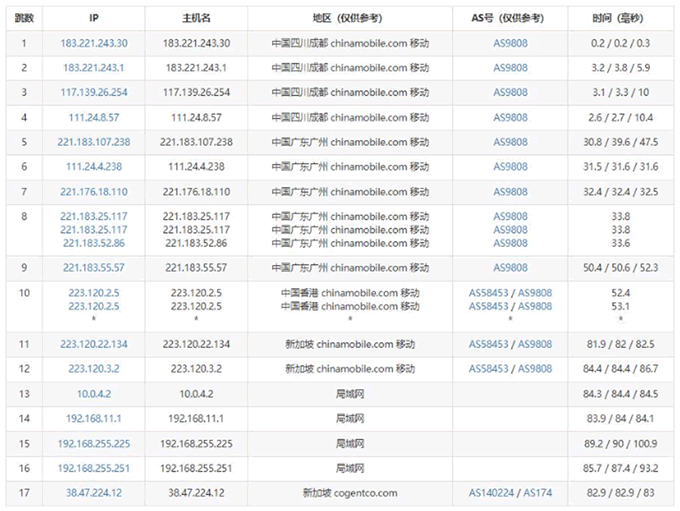The height and width of the screenshot is (511, 680).
Task: Click the 192.168.255.225 IP link
Action: point(94,443)
